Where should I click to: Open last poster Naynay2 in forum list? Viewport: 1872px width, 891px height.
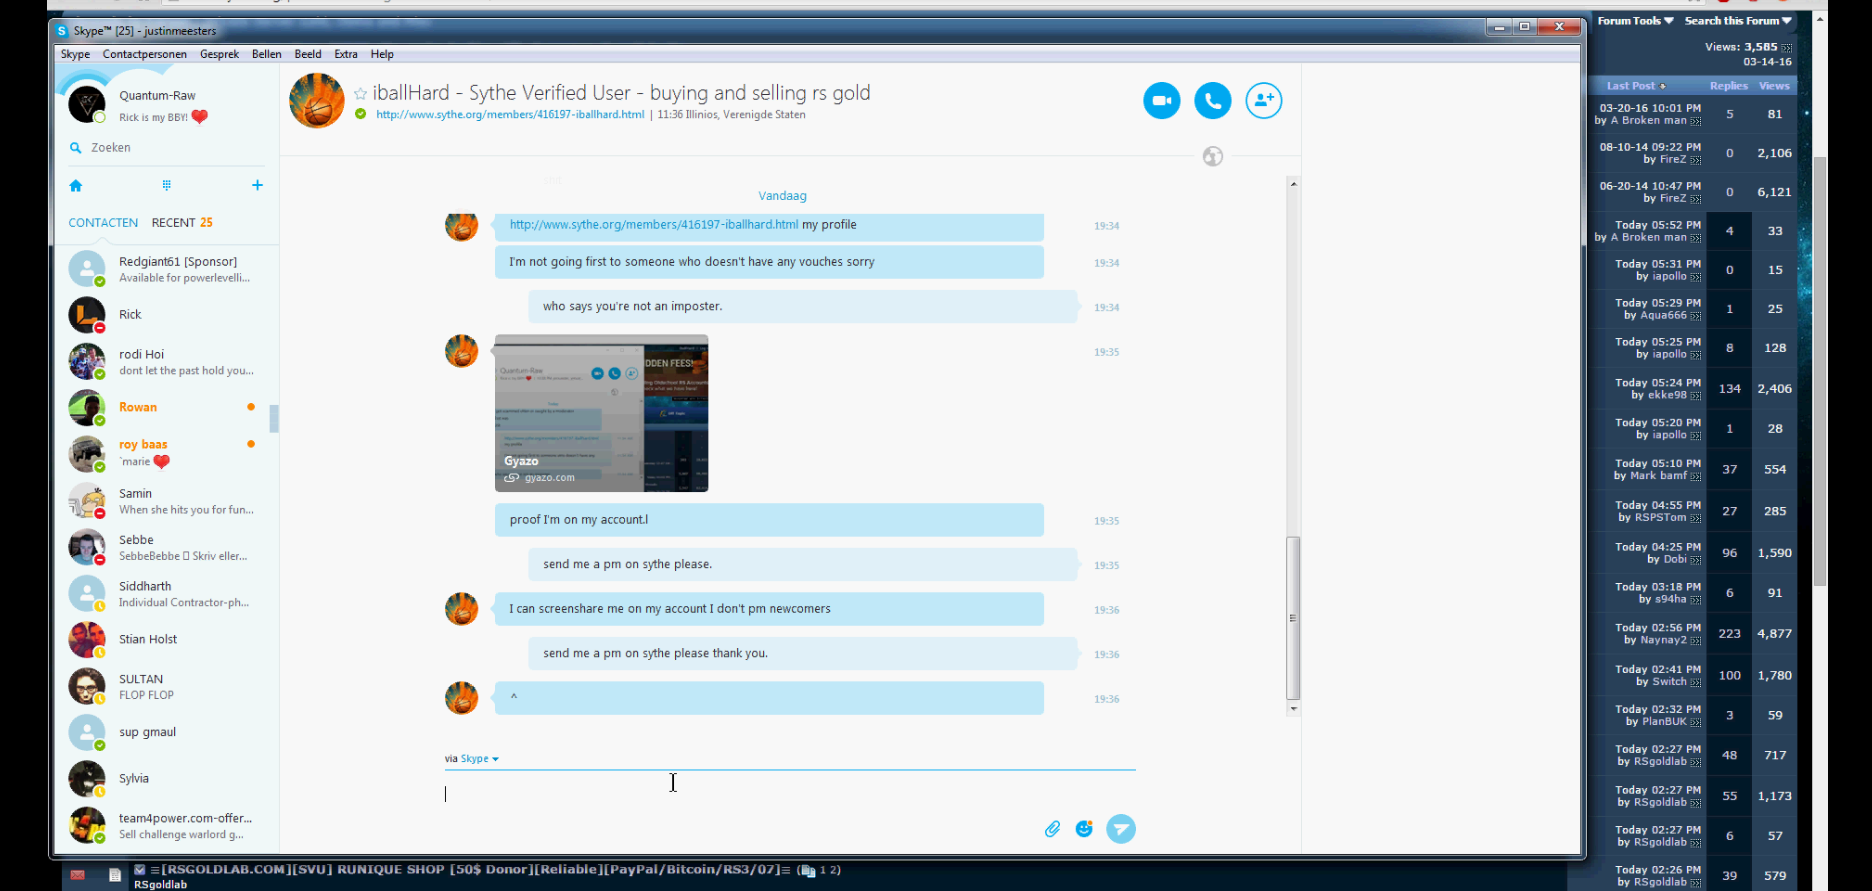click(x=1663, y=640)
